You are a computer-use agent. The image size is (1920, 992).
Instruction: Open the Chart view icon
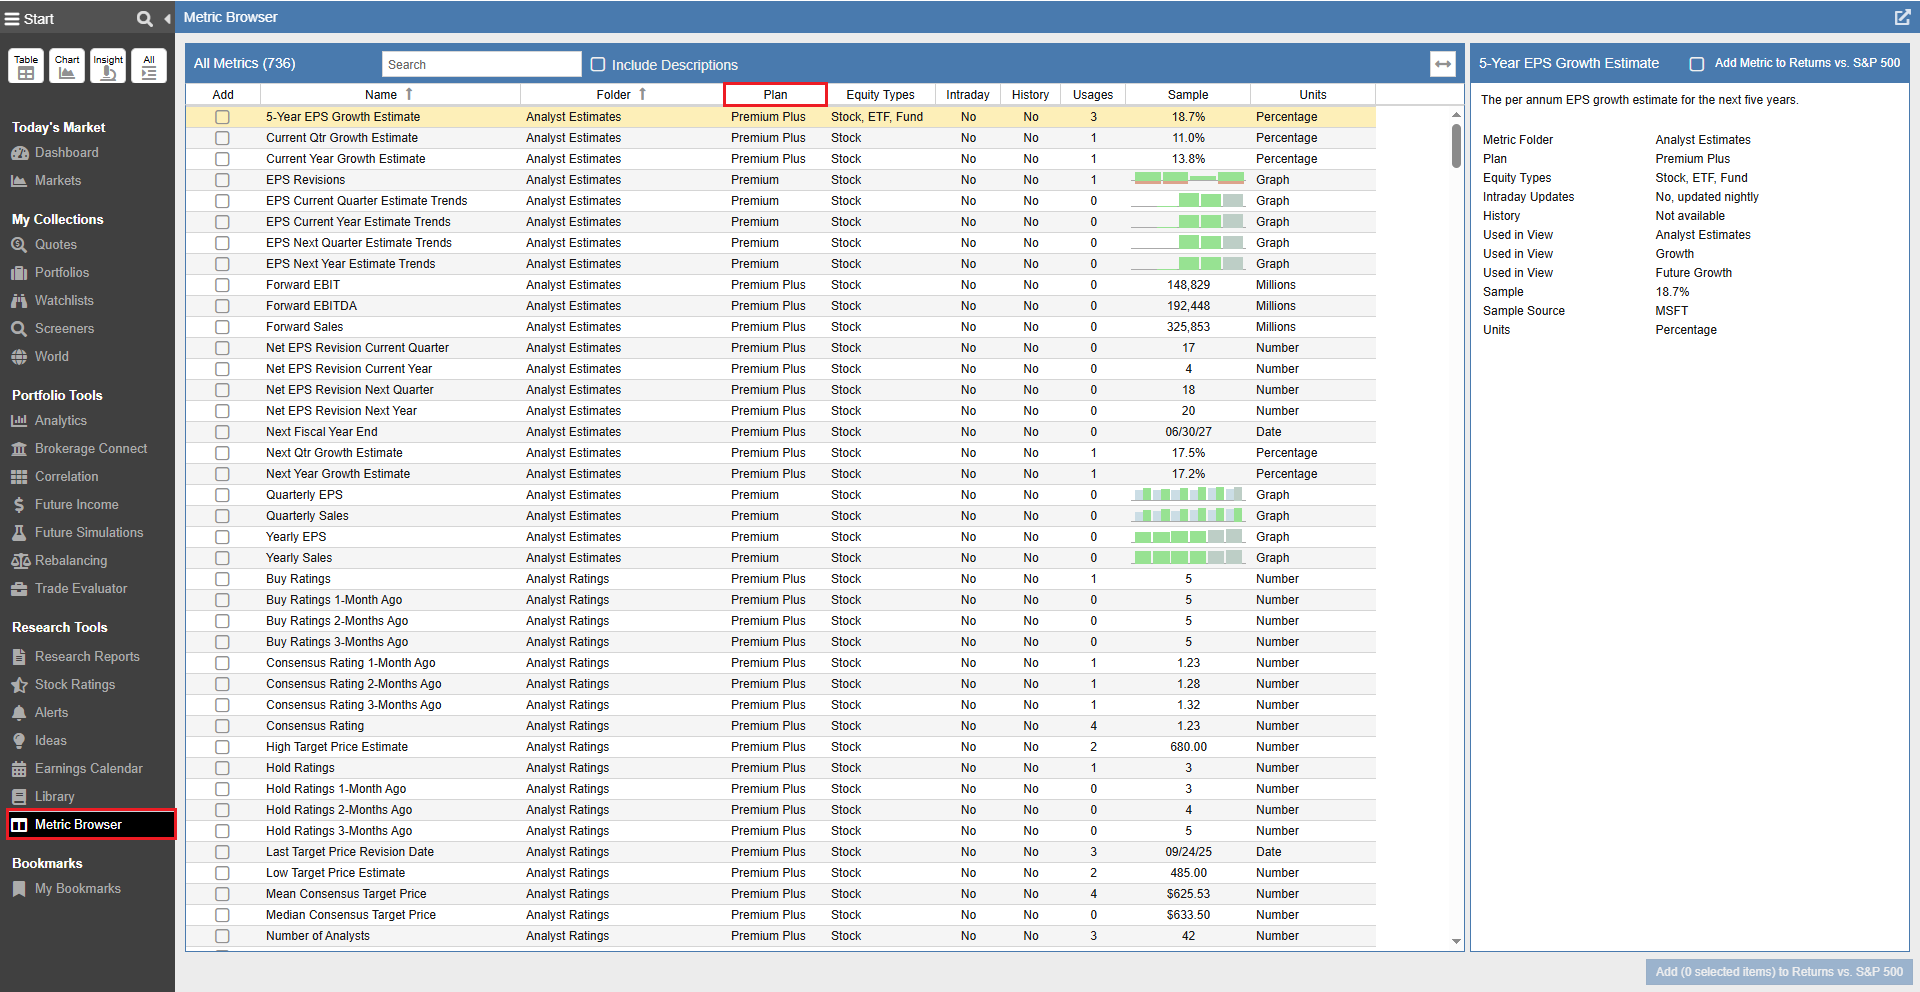pos(67,66)
